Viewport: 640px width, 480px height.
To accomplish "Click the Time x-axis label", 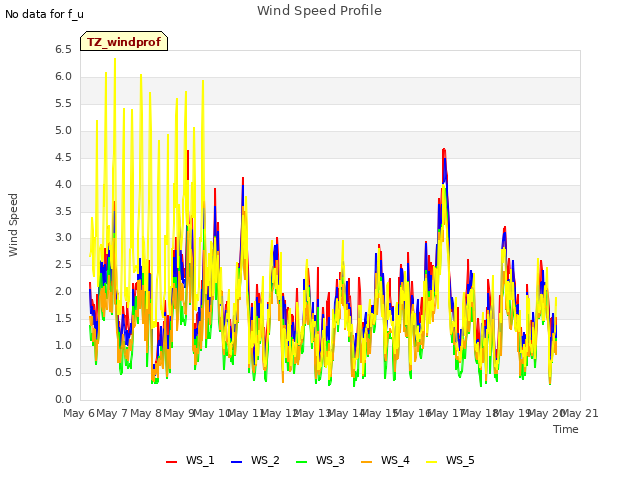I will [566, 429].
